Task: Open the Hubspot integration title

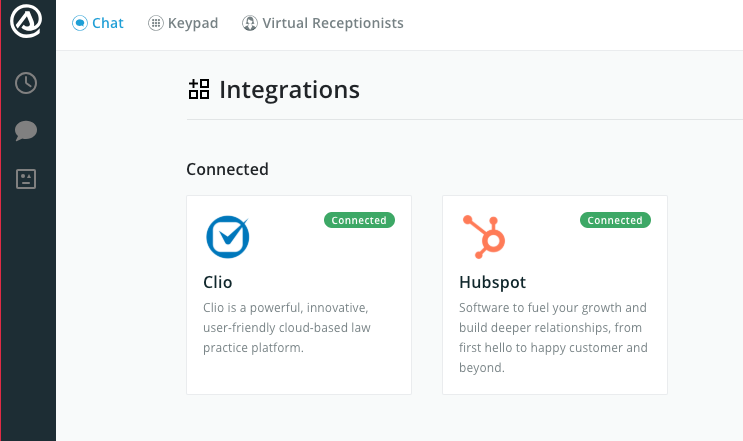Action: [x=492, y=282]
